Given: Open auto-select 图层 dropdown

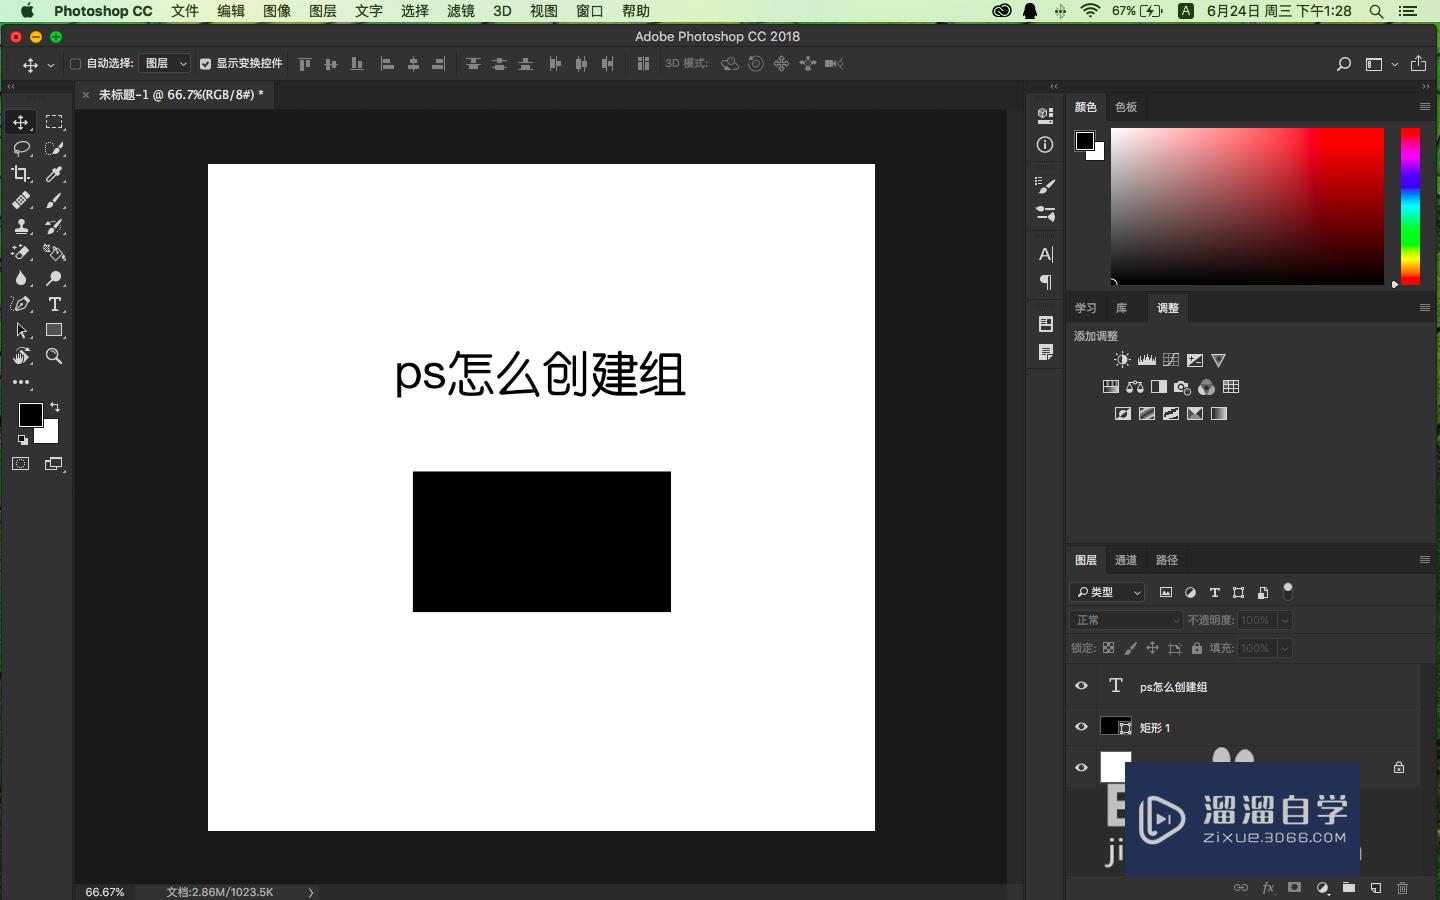Looking at the screenshot, I should (x=164, y=64).
